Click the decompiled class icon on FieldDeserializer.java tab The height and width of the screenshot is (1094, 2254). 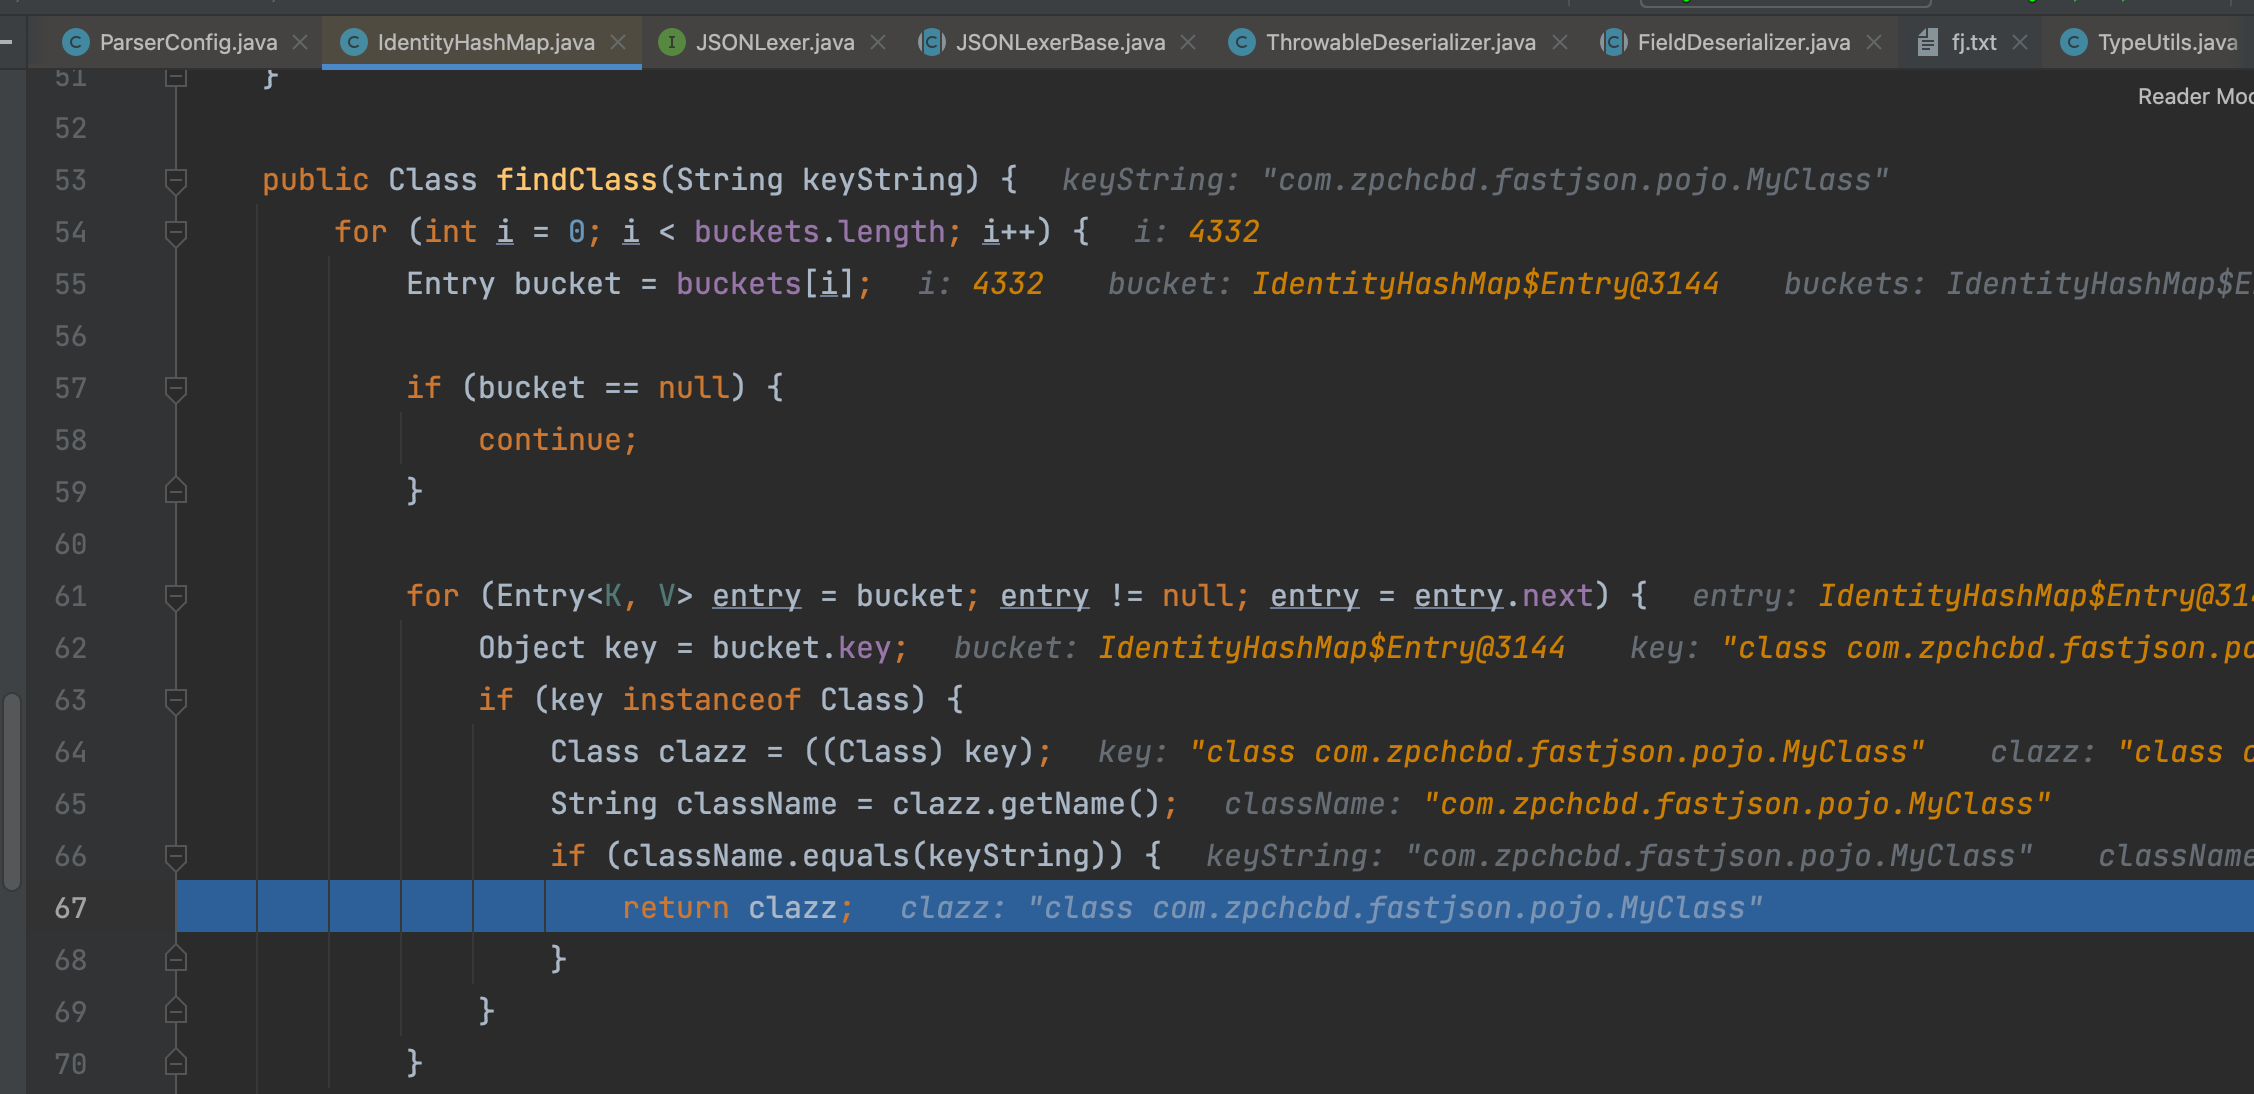point(1614,42)
